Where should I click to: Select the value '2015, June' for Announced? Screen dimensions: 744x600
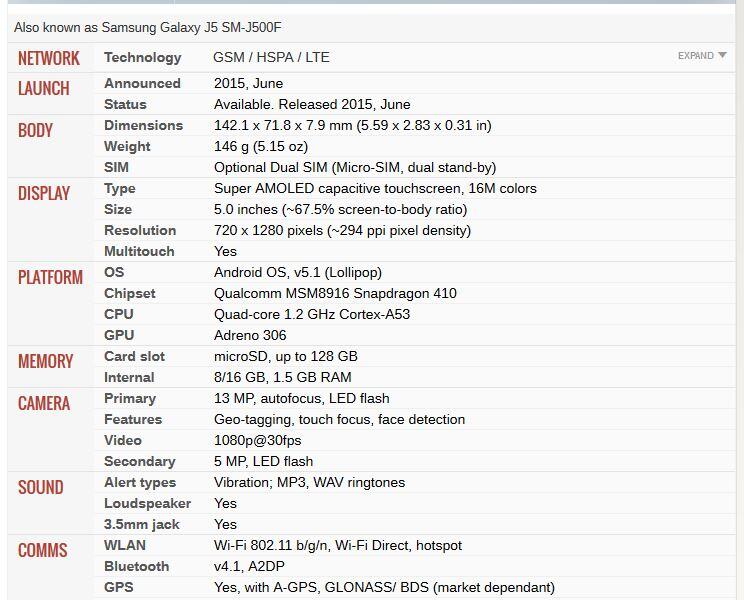point(249,83)
